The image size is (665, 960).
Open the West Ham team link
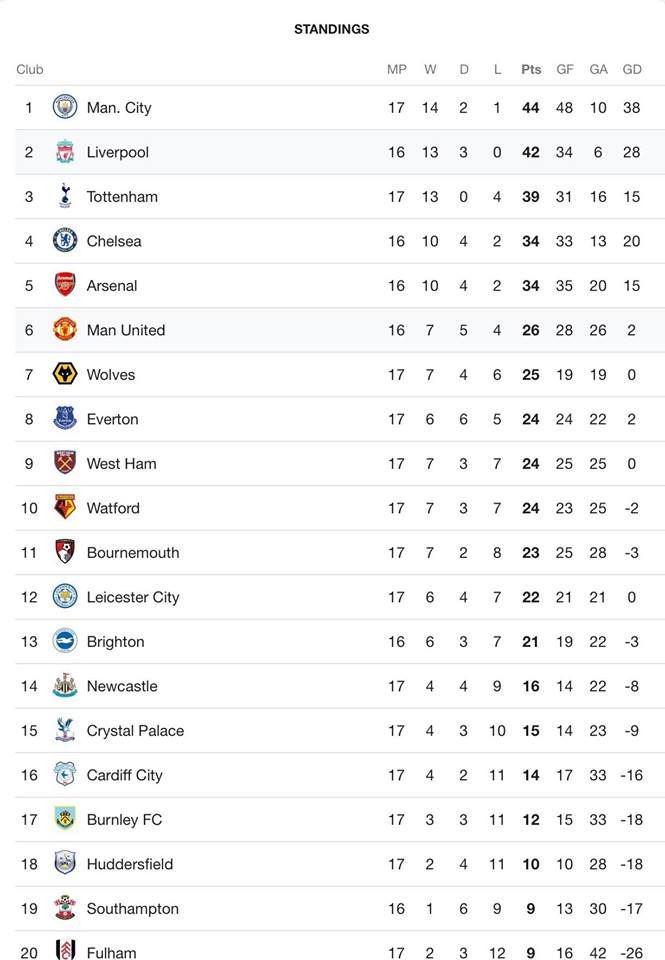(121, 463)
